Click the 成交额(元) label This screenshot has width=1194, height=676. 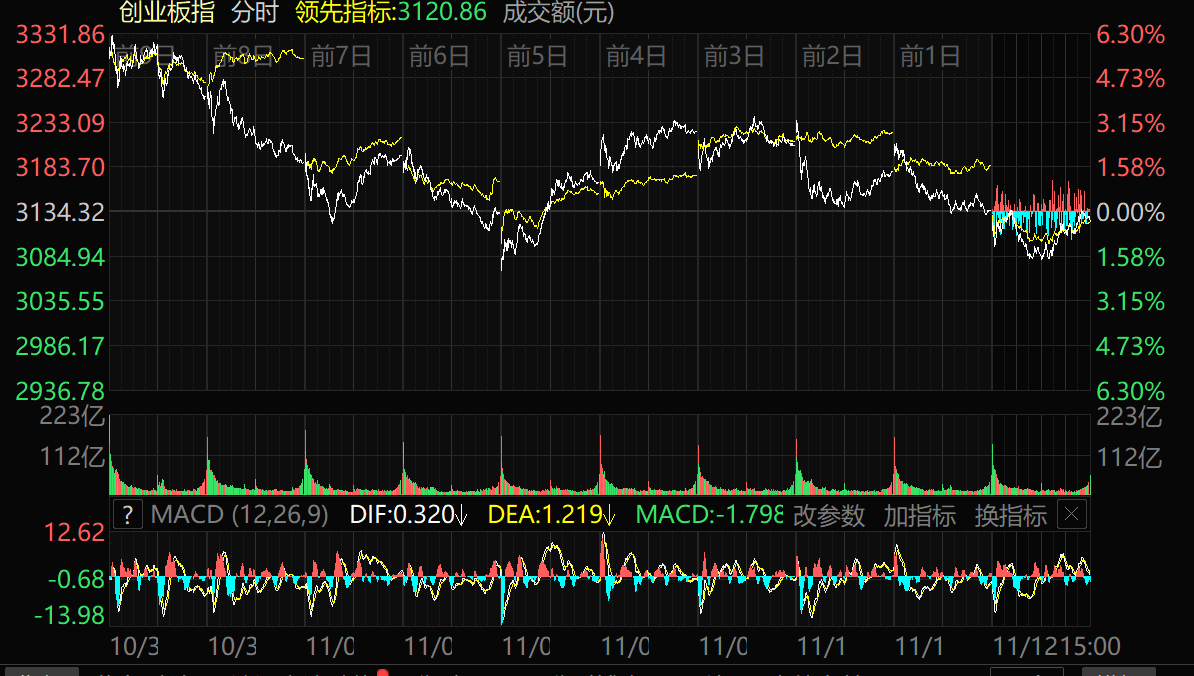[x=558, y=12]
